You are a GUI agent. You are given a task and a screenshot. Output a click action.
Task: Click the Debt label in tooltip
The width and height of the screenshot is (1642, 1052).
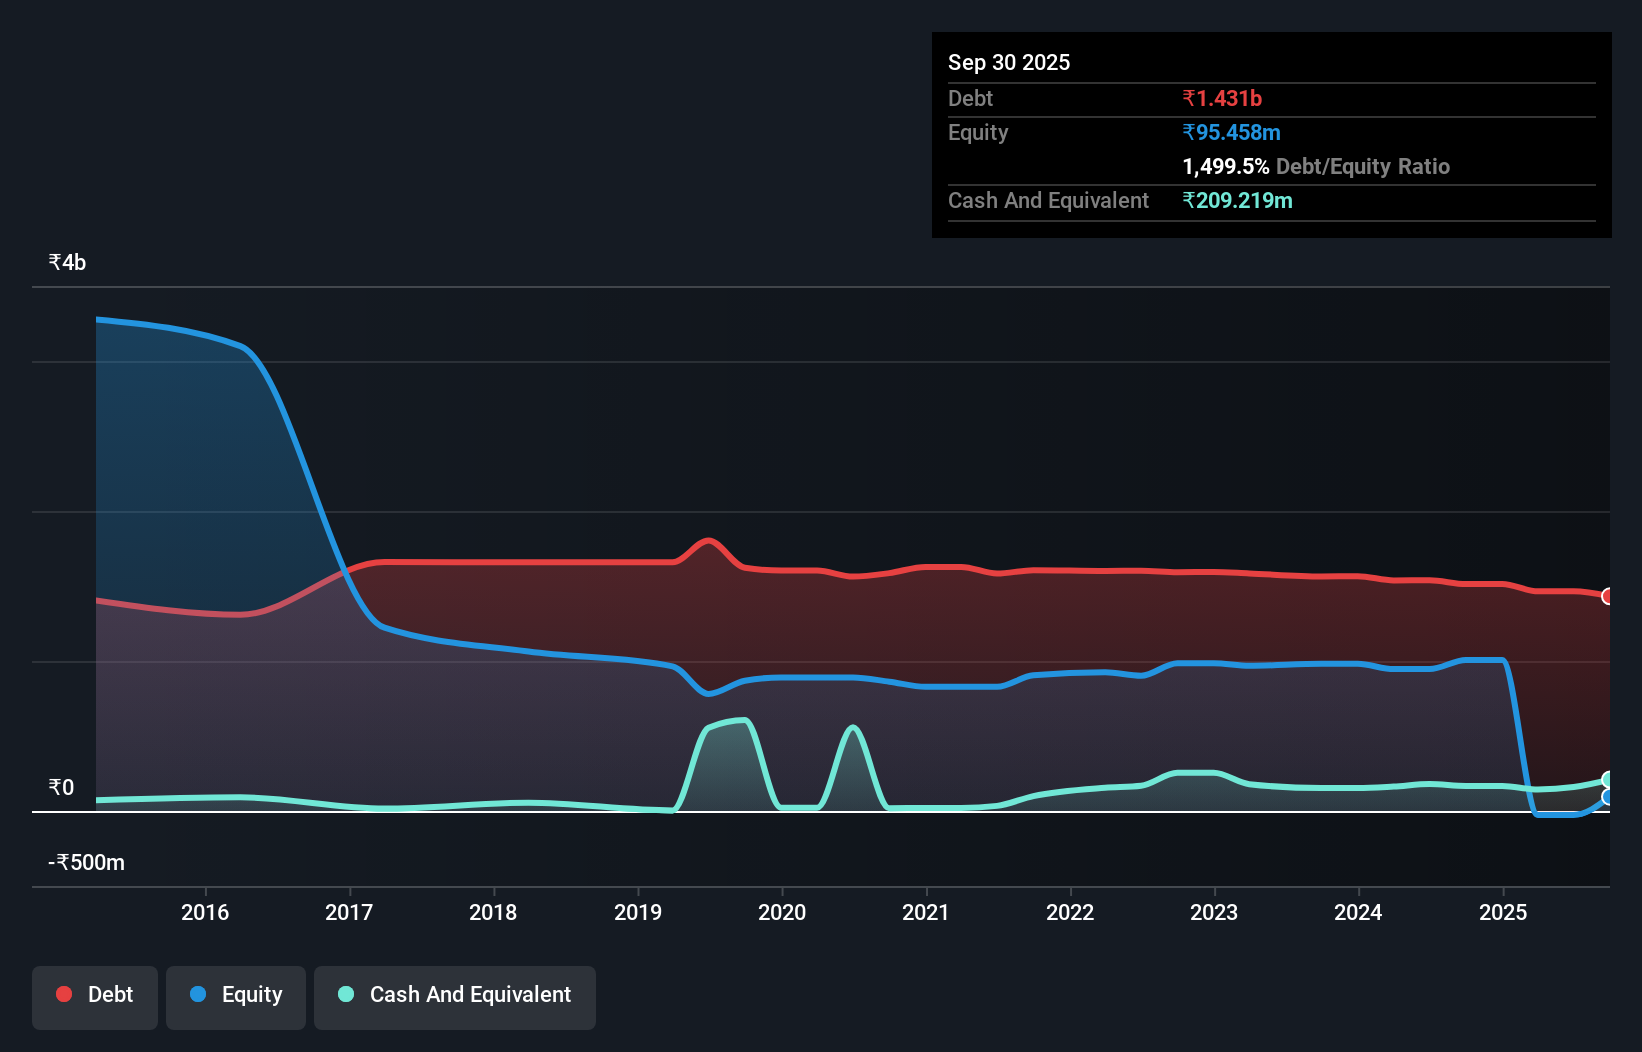pyautogui.click(x=970, y=98)
